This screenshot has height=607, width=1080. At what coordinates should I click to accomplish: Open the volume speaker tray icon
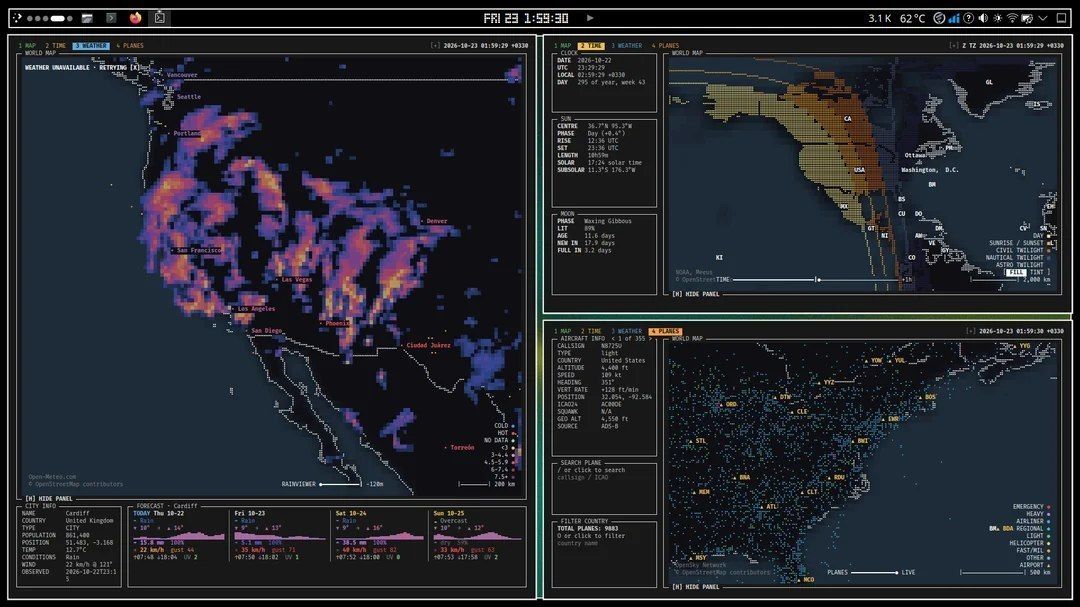click(x=983, y=18)
